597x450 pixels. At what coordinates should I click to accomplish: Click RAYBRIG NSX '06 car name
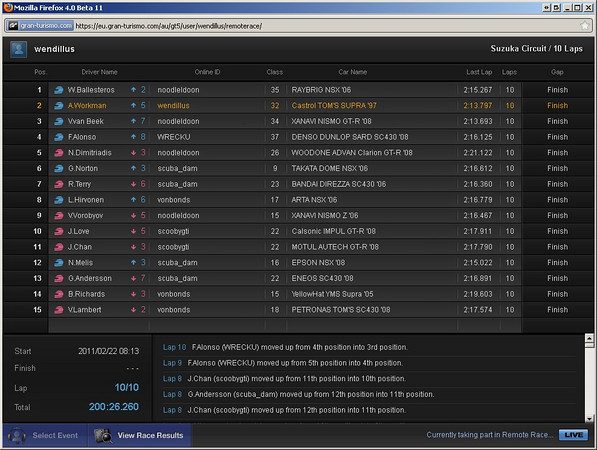pos(321,90)
